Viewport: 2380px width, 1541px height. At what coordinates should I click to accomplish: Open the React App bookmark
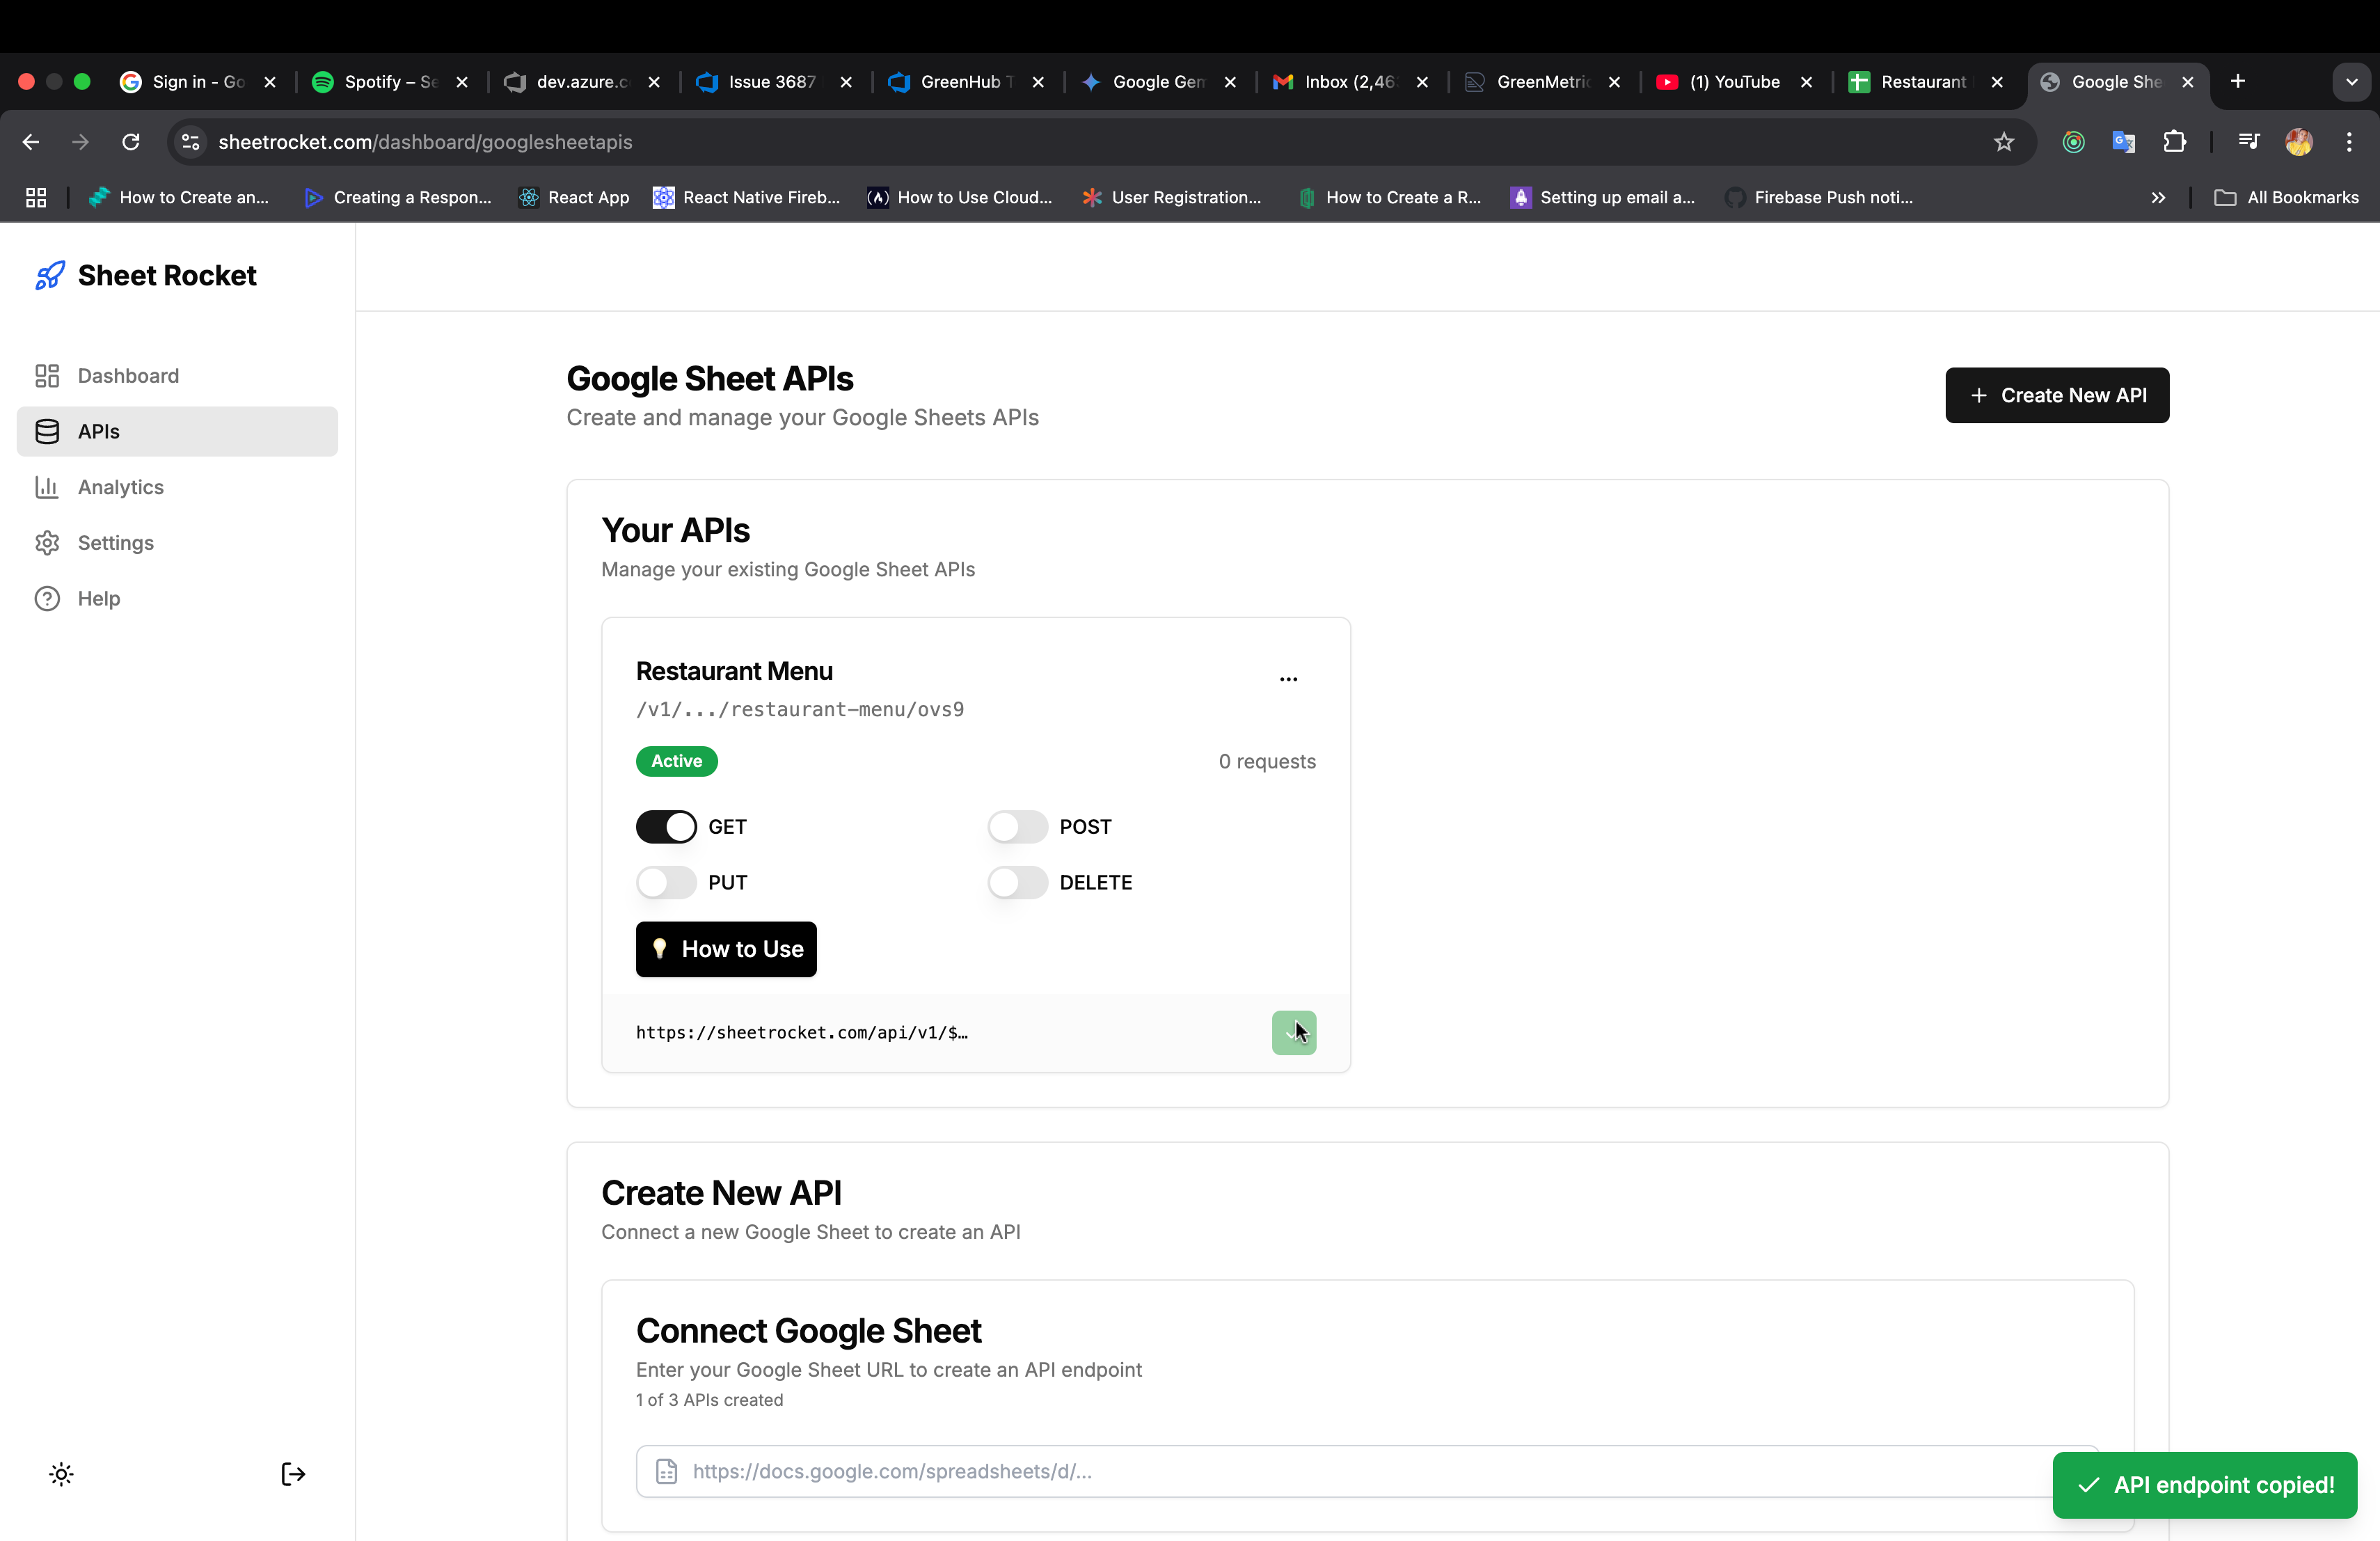tap(574, 198)
